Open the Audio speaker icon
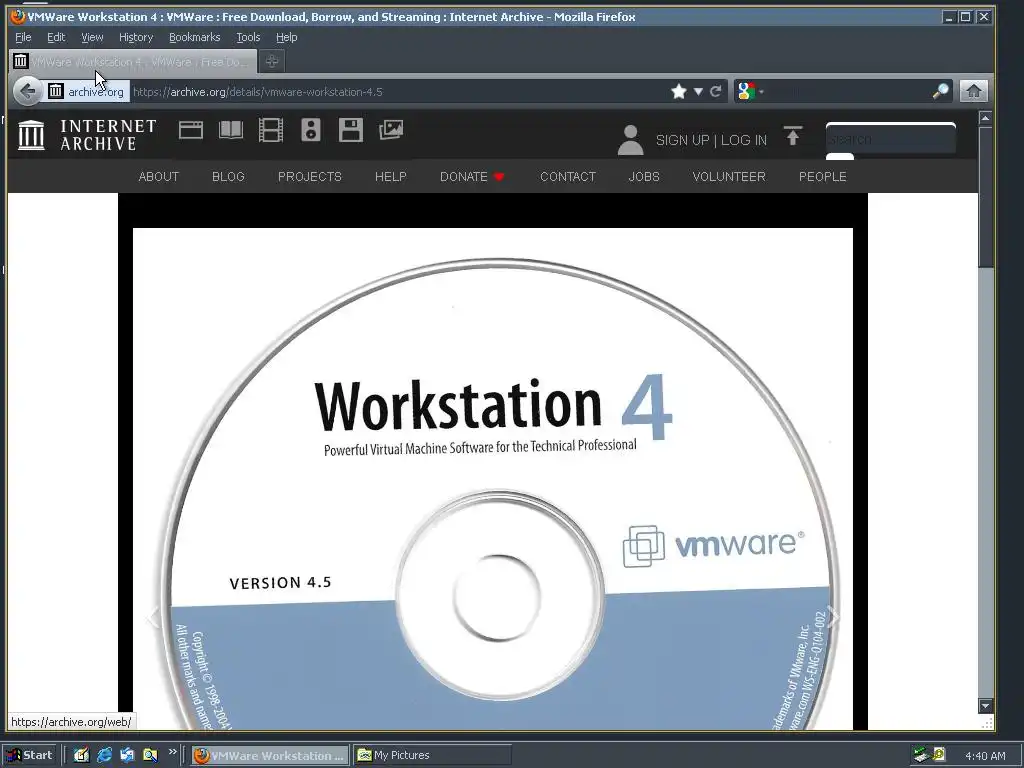The height and width of the screenshot is (768, 1024). 311,130
